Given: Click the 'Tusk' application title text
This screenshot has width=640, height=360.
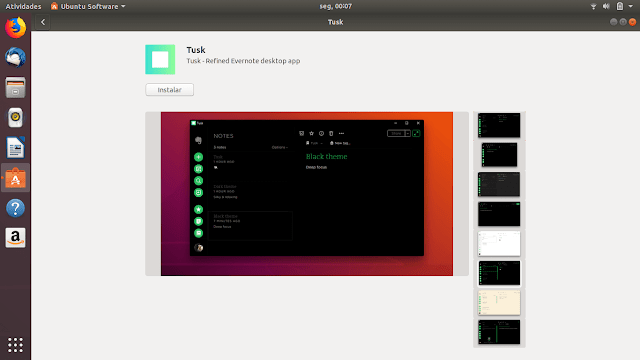Looking at the screenshot, I should tap(196, 50).
